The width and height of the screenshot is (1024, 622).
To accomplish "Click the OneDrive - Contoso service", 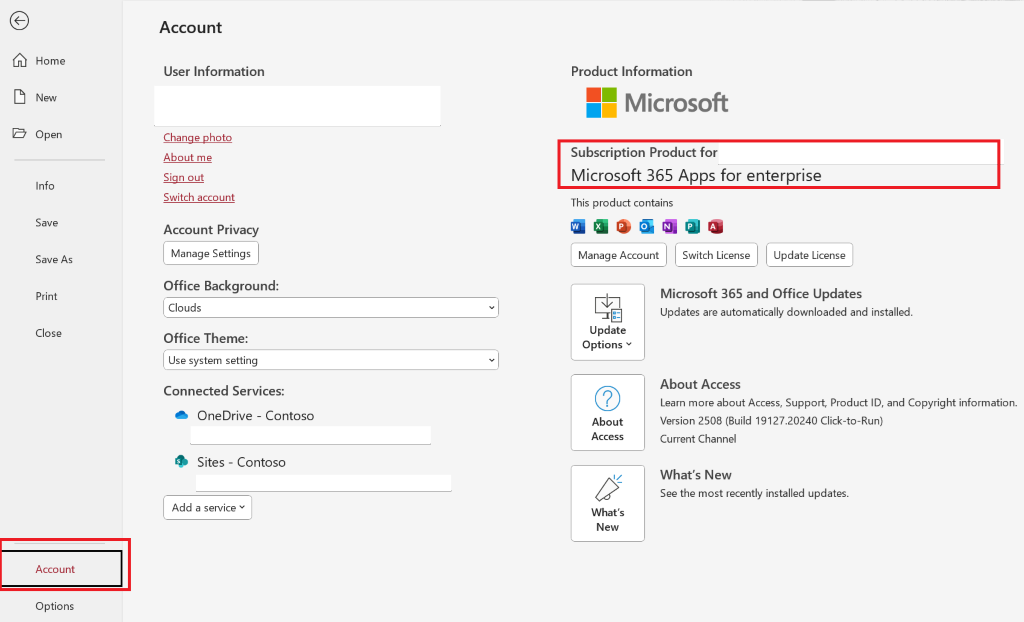I will (x=255, y=416).
